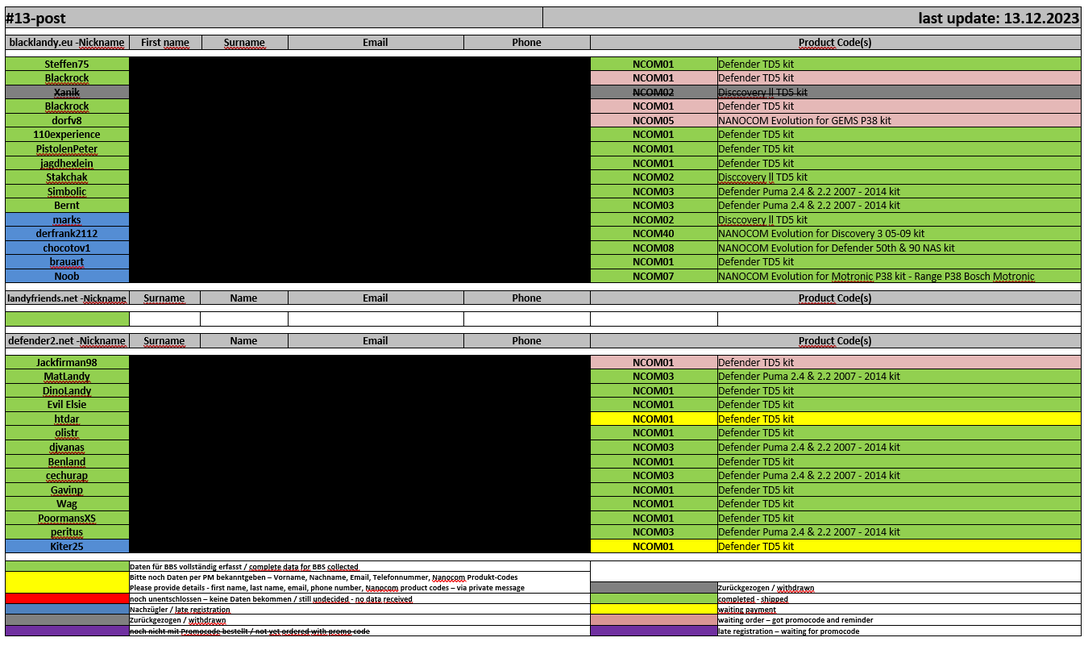Select the yellow 'Defender TD5 kit' in Kiter25 row
The image size is (1084, 650).
(899, 546)
